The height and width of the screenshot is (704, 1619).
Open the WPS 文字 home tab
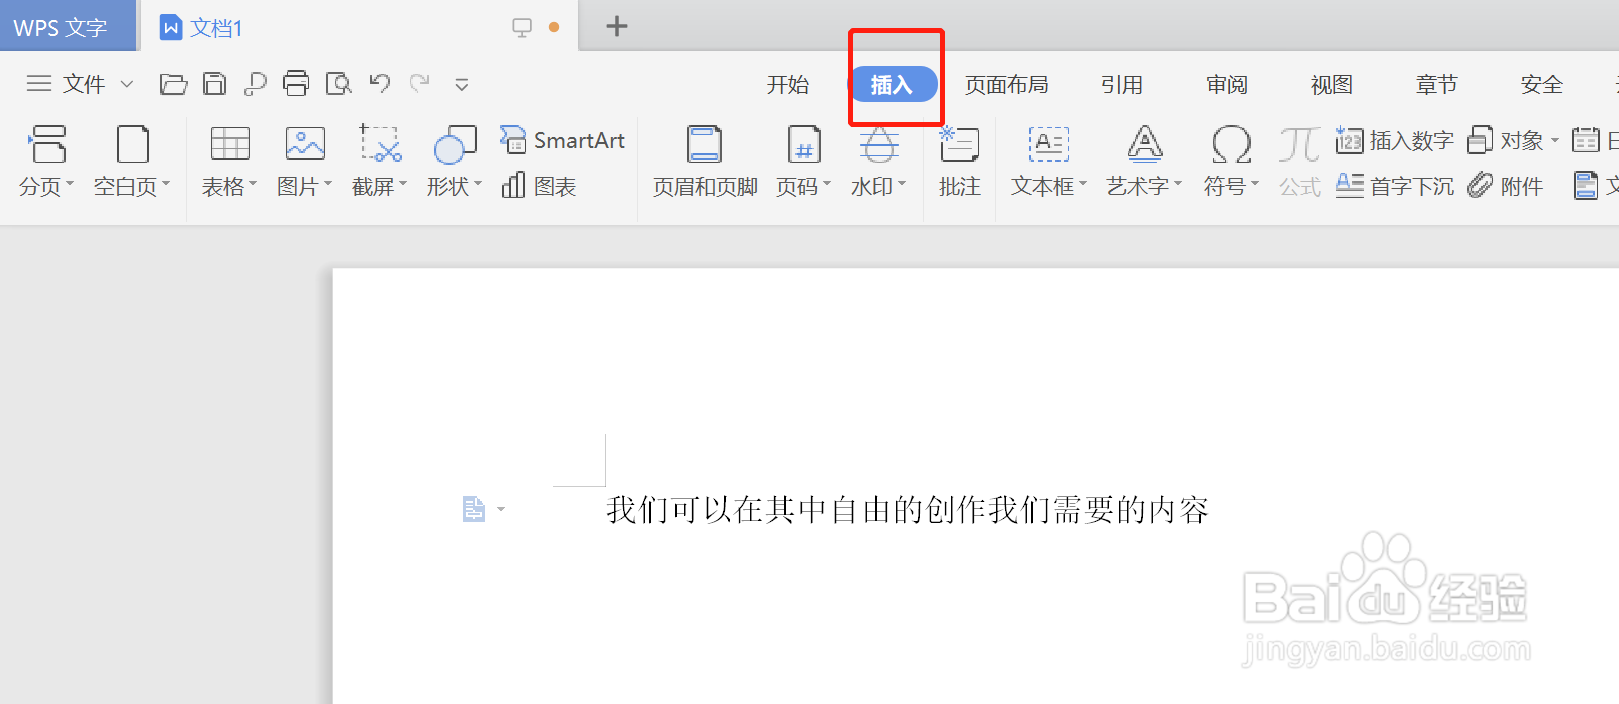click(60, 28)
